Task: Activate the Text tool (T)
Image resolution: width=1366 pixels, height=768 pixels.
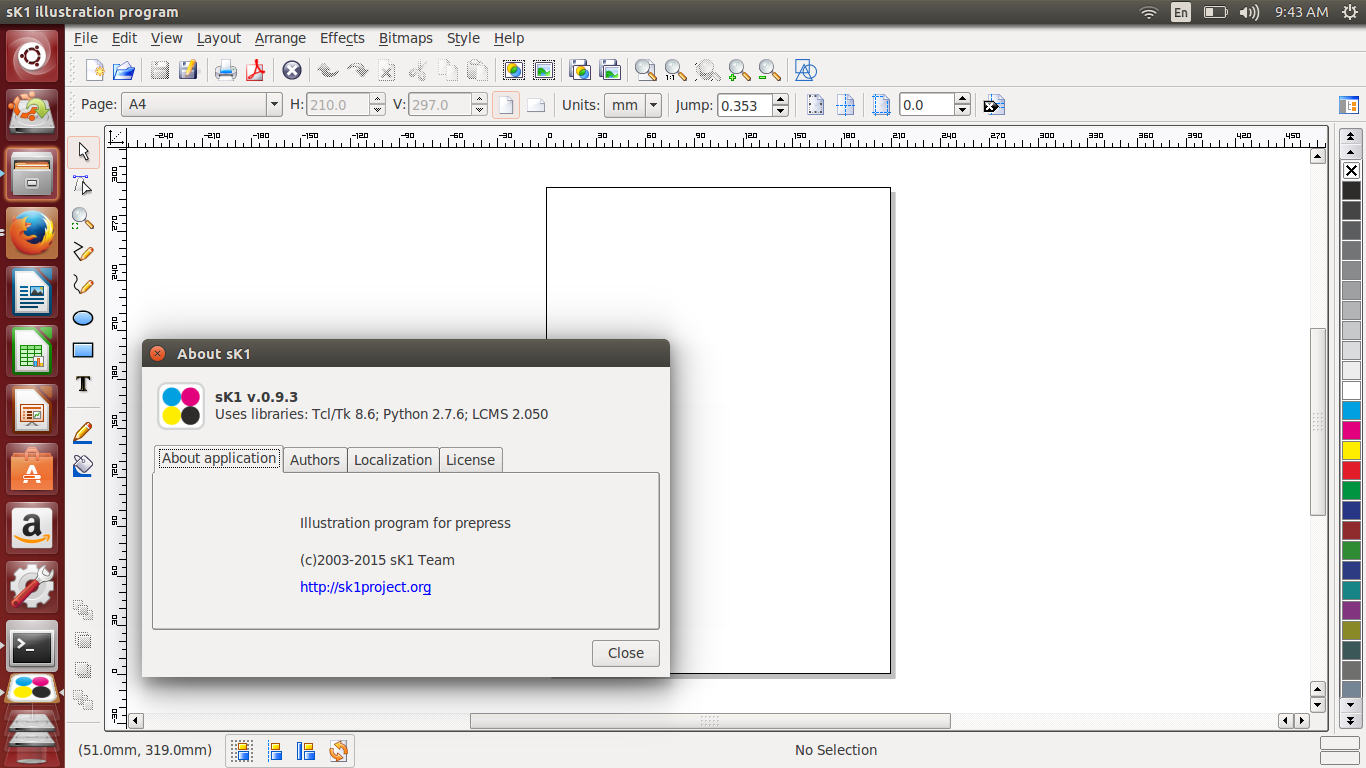Action: pos(83,384)
